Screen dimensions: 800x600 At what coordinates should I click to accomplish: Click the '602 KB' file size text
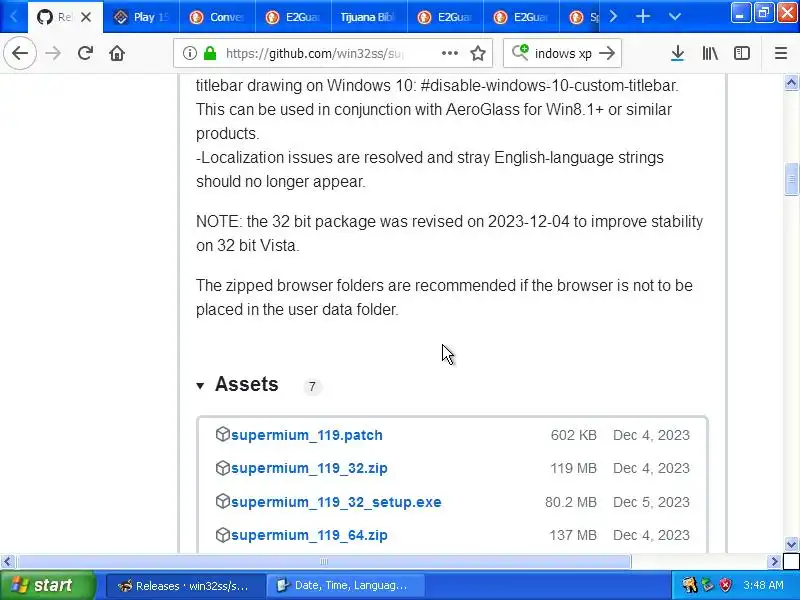573,435
